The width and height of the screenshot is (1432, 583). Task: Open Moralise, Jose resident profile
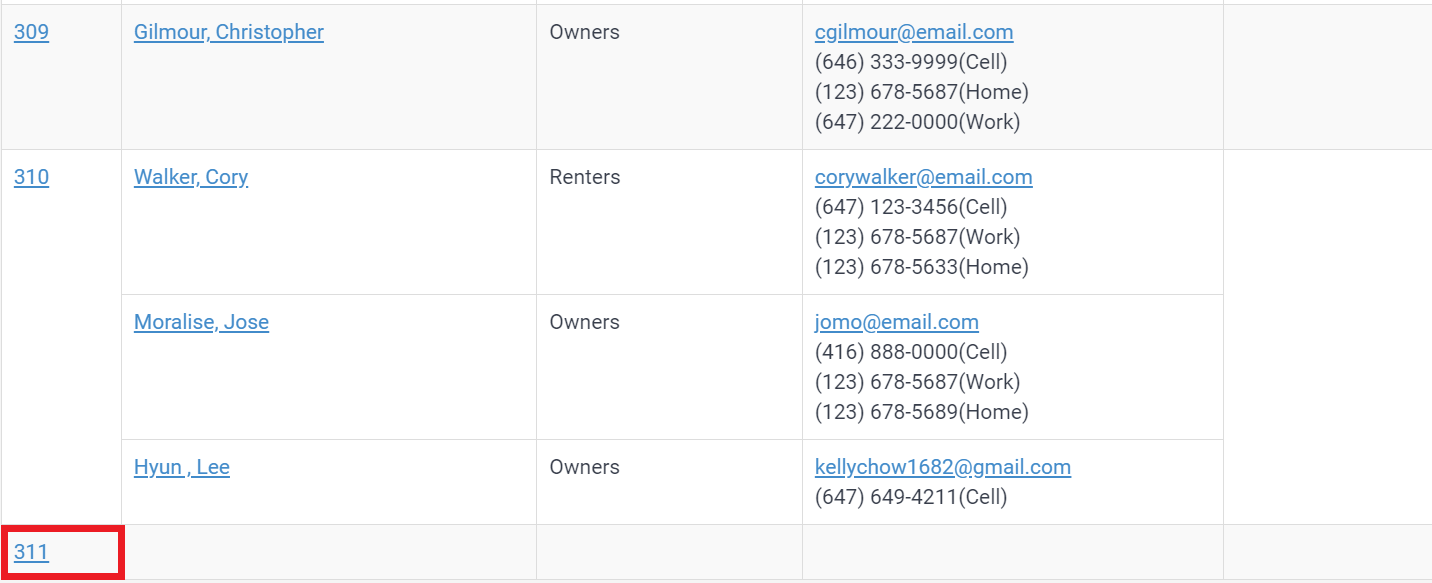pos(201,322)
